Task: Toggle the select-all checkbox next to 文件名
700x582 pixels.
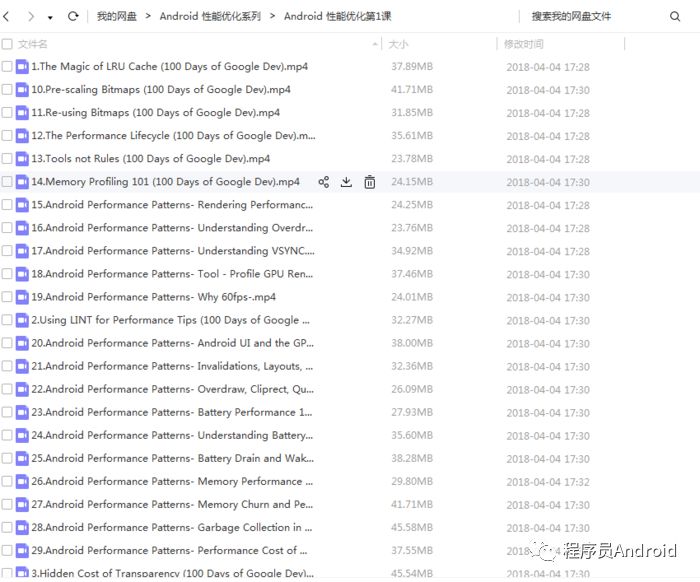Action: [7, 44]
